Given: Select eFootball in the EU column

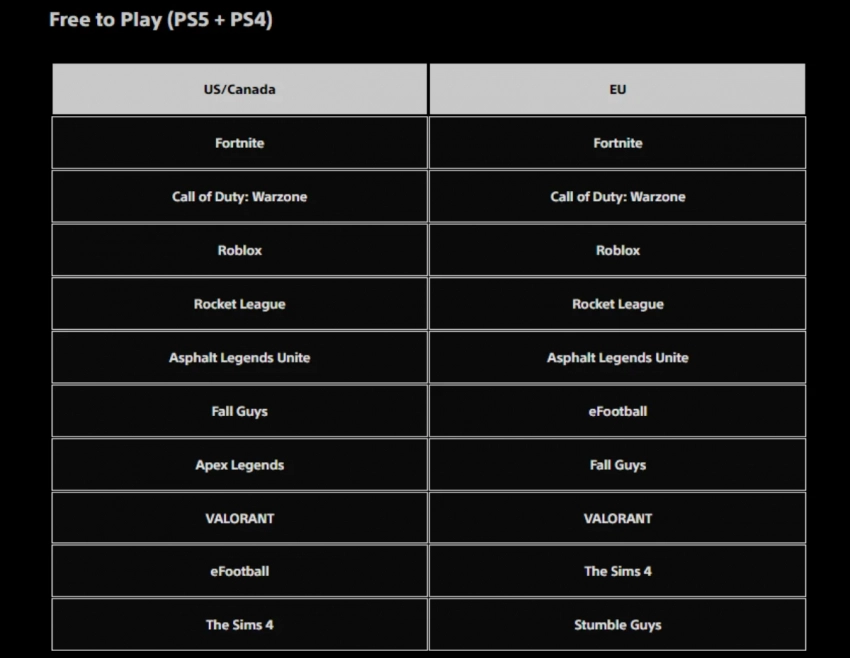Looking at the screenshot, I should [617, 411].
